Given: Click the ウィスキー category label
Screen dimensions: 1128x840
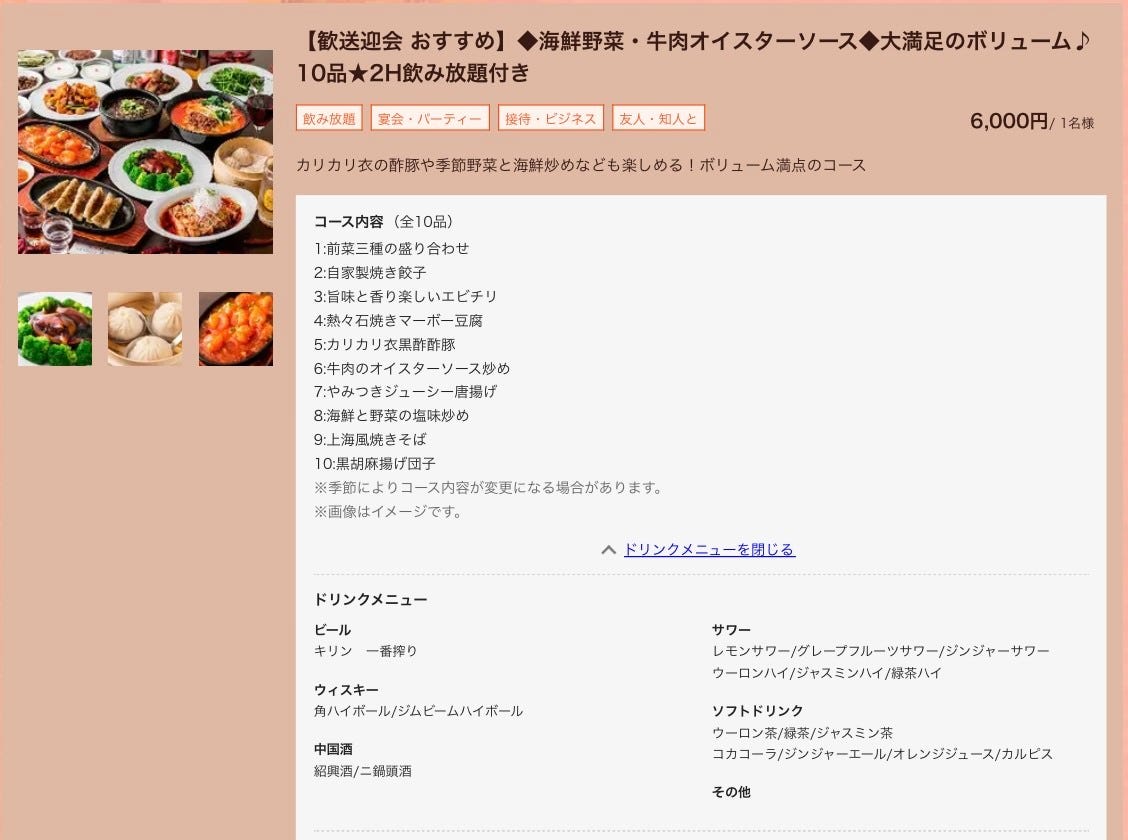Looking at the screenshot, I should click(346, 690).
